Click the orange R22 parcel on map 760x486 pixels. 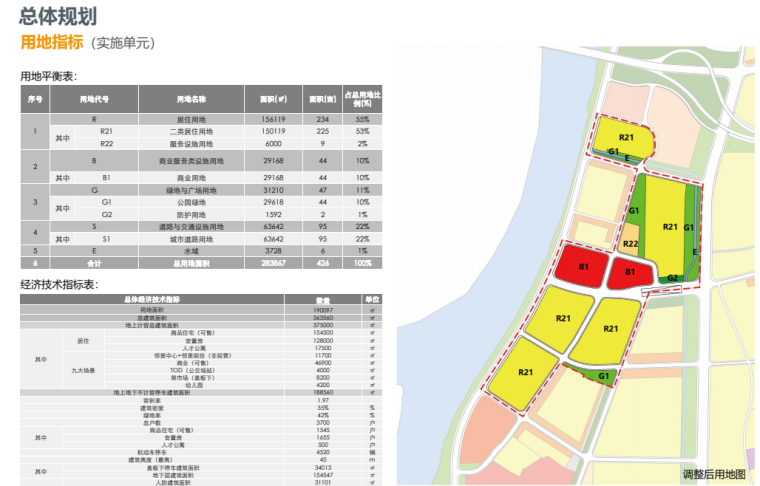tap(630, 243)
